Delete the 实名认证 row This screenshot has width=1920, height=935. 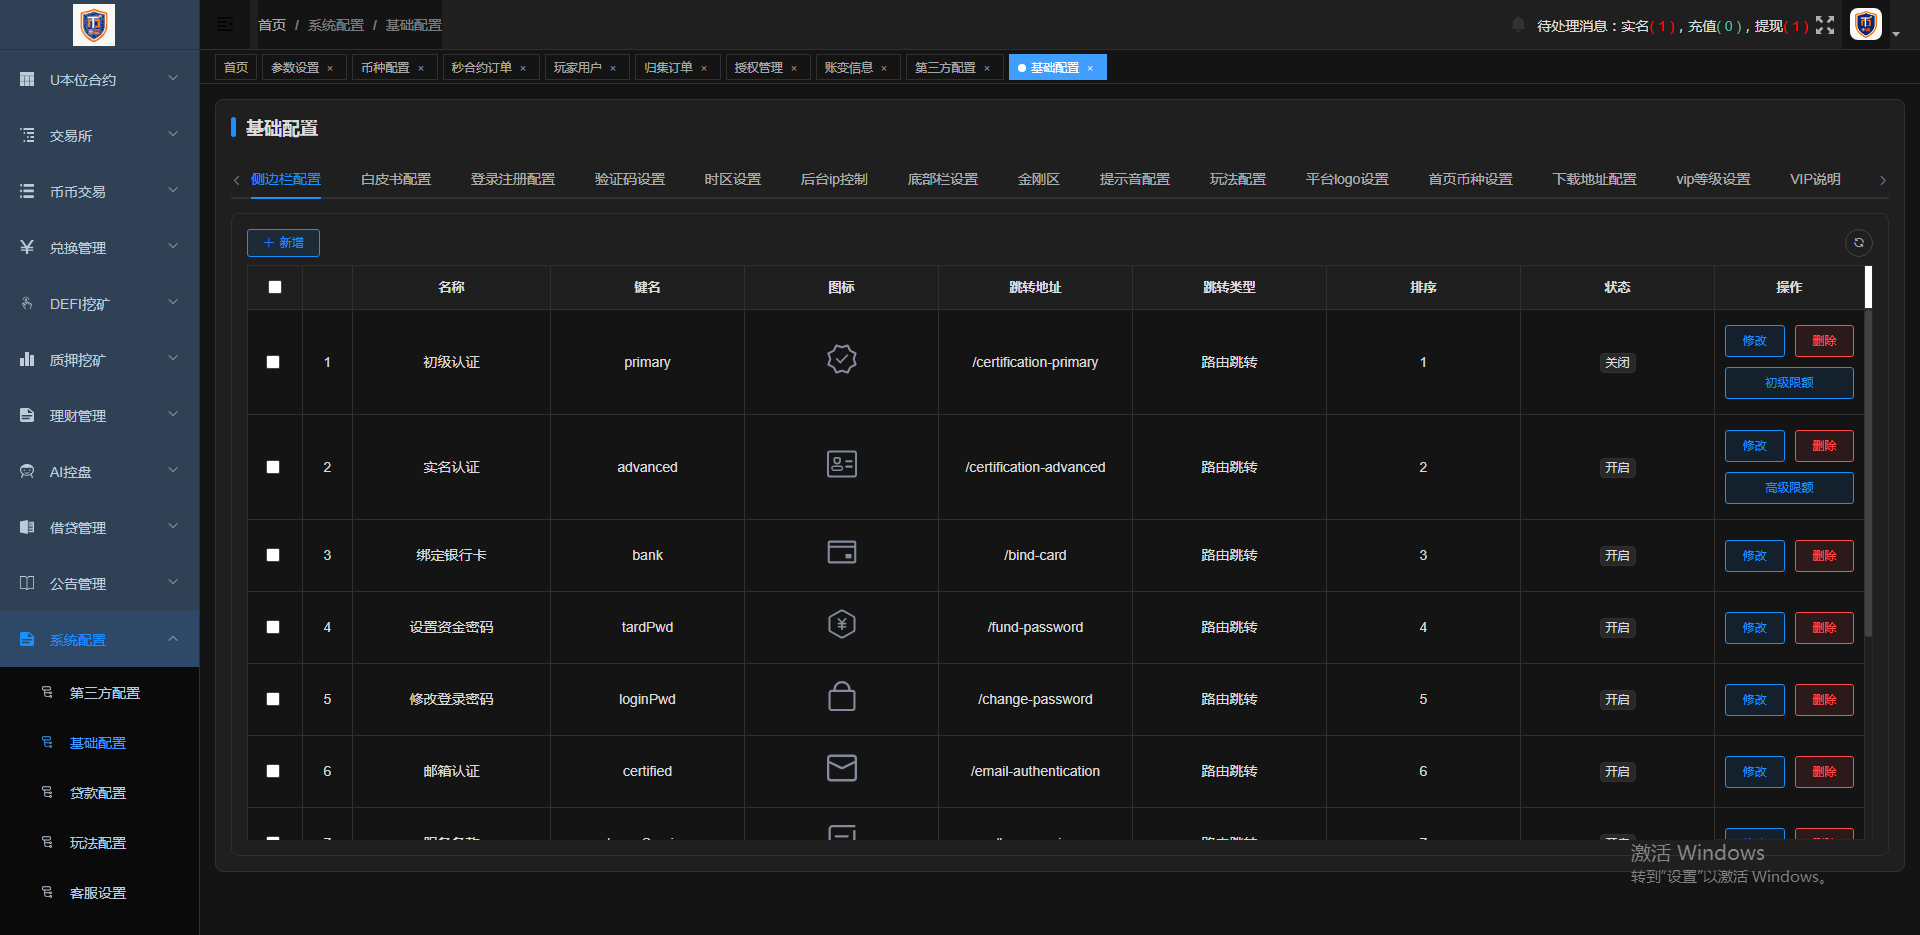(x=1823, y=446)
